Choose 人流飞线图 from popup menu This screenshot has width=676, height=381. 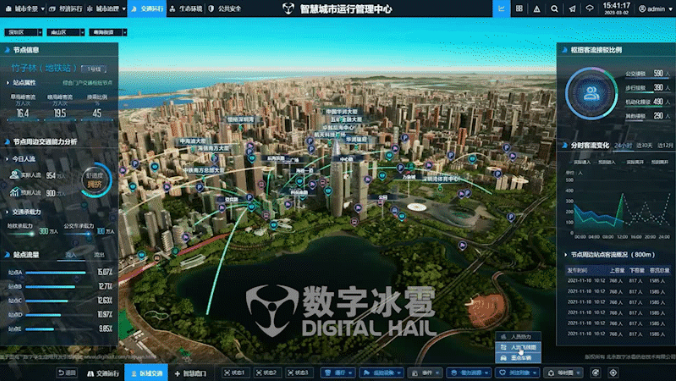pyautogui.click(x=518, y=347)
